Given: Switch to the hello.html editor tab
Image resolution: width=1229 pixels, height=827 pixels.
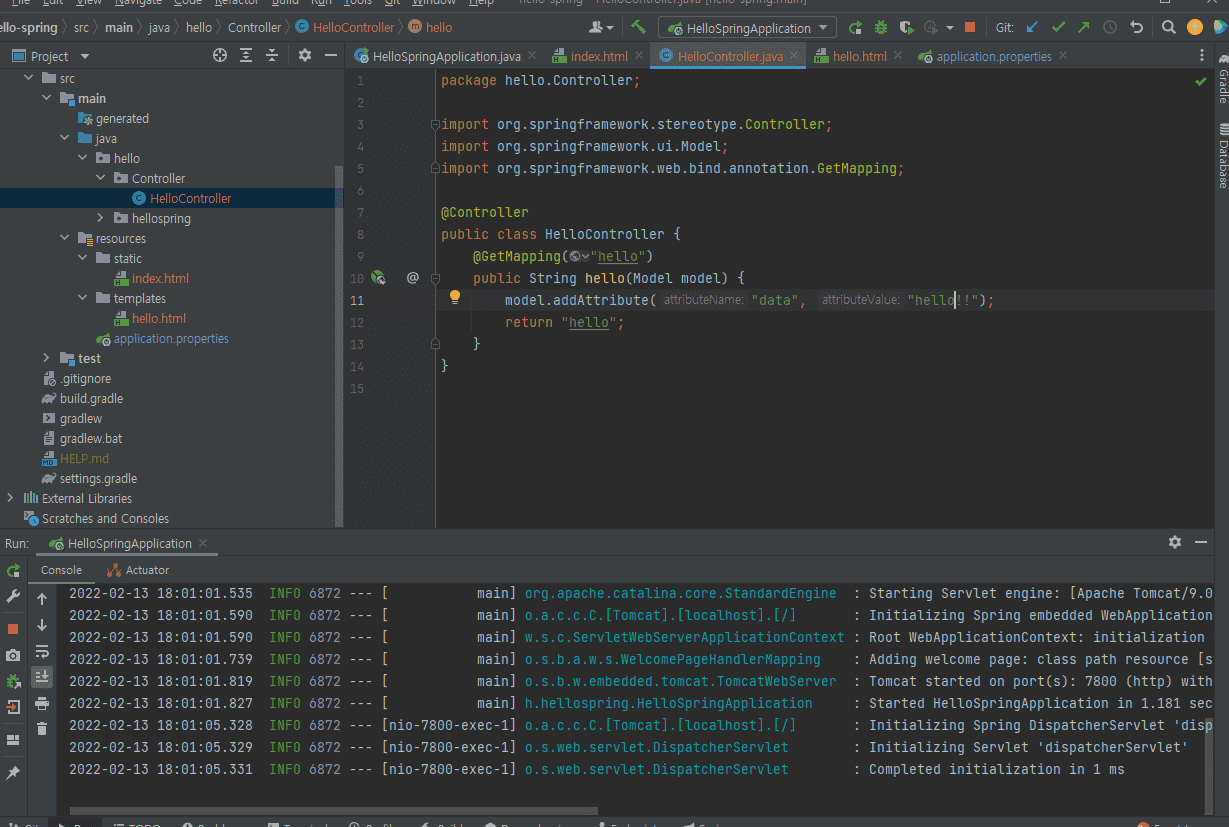Looking at the screenshot, I should (858, 56).
